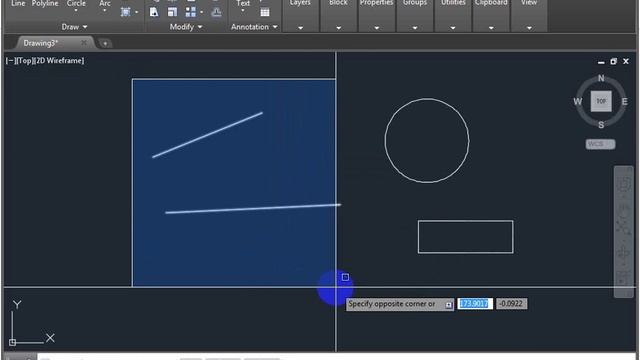Expand the Utilities panel
Viewport: 640px width, 360px height.
tap(453, 28)
